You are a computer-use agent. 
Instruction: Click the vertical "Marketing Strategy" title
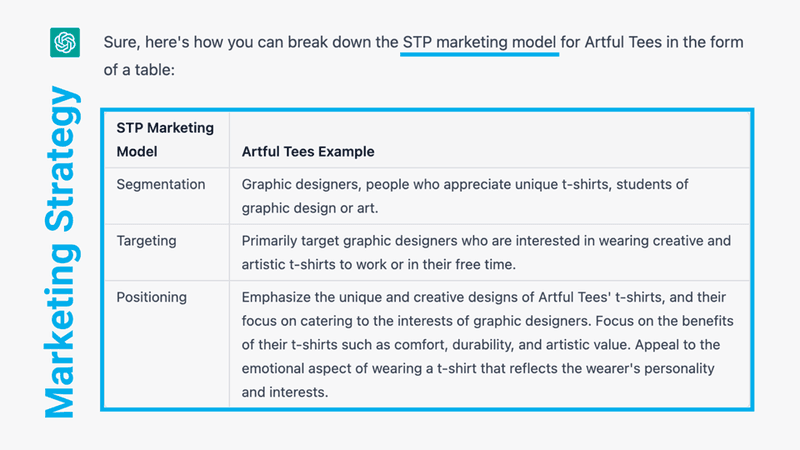pyautogui.click(x=60, y=253)
